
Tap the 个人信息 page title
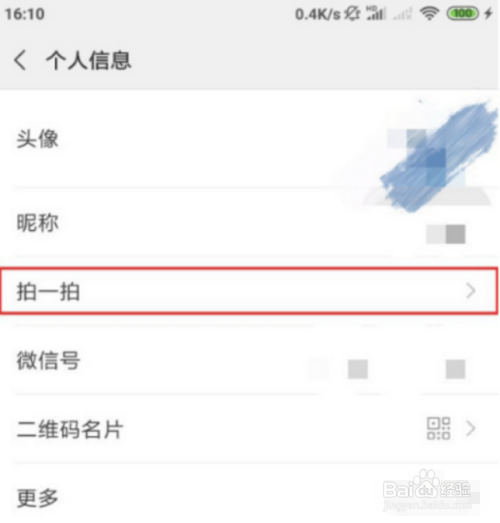tap(88, 61)
